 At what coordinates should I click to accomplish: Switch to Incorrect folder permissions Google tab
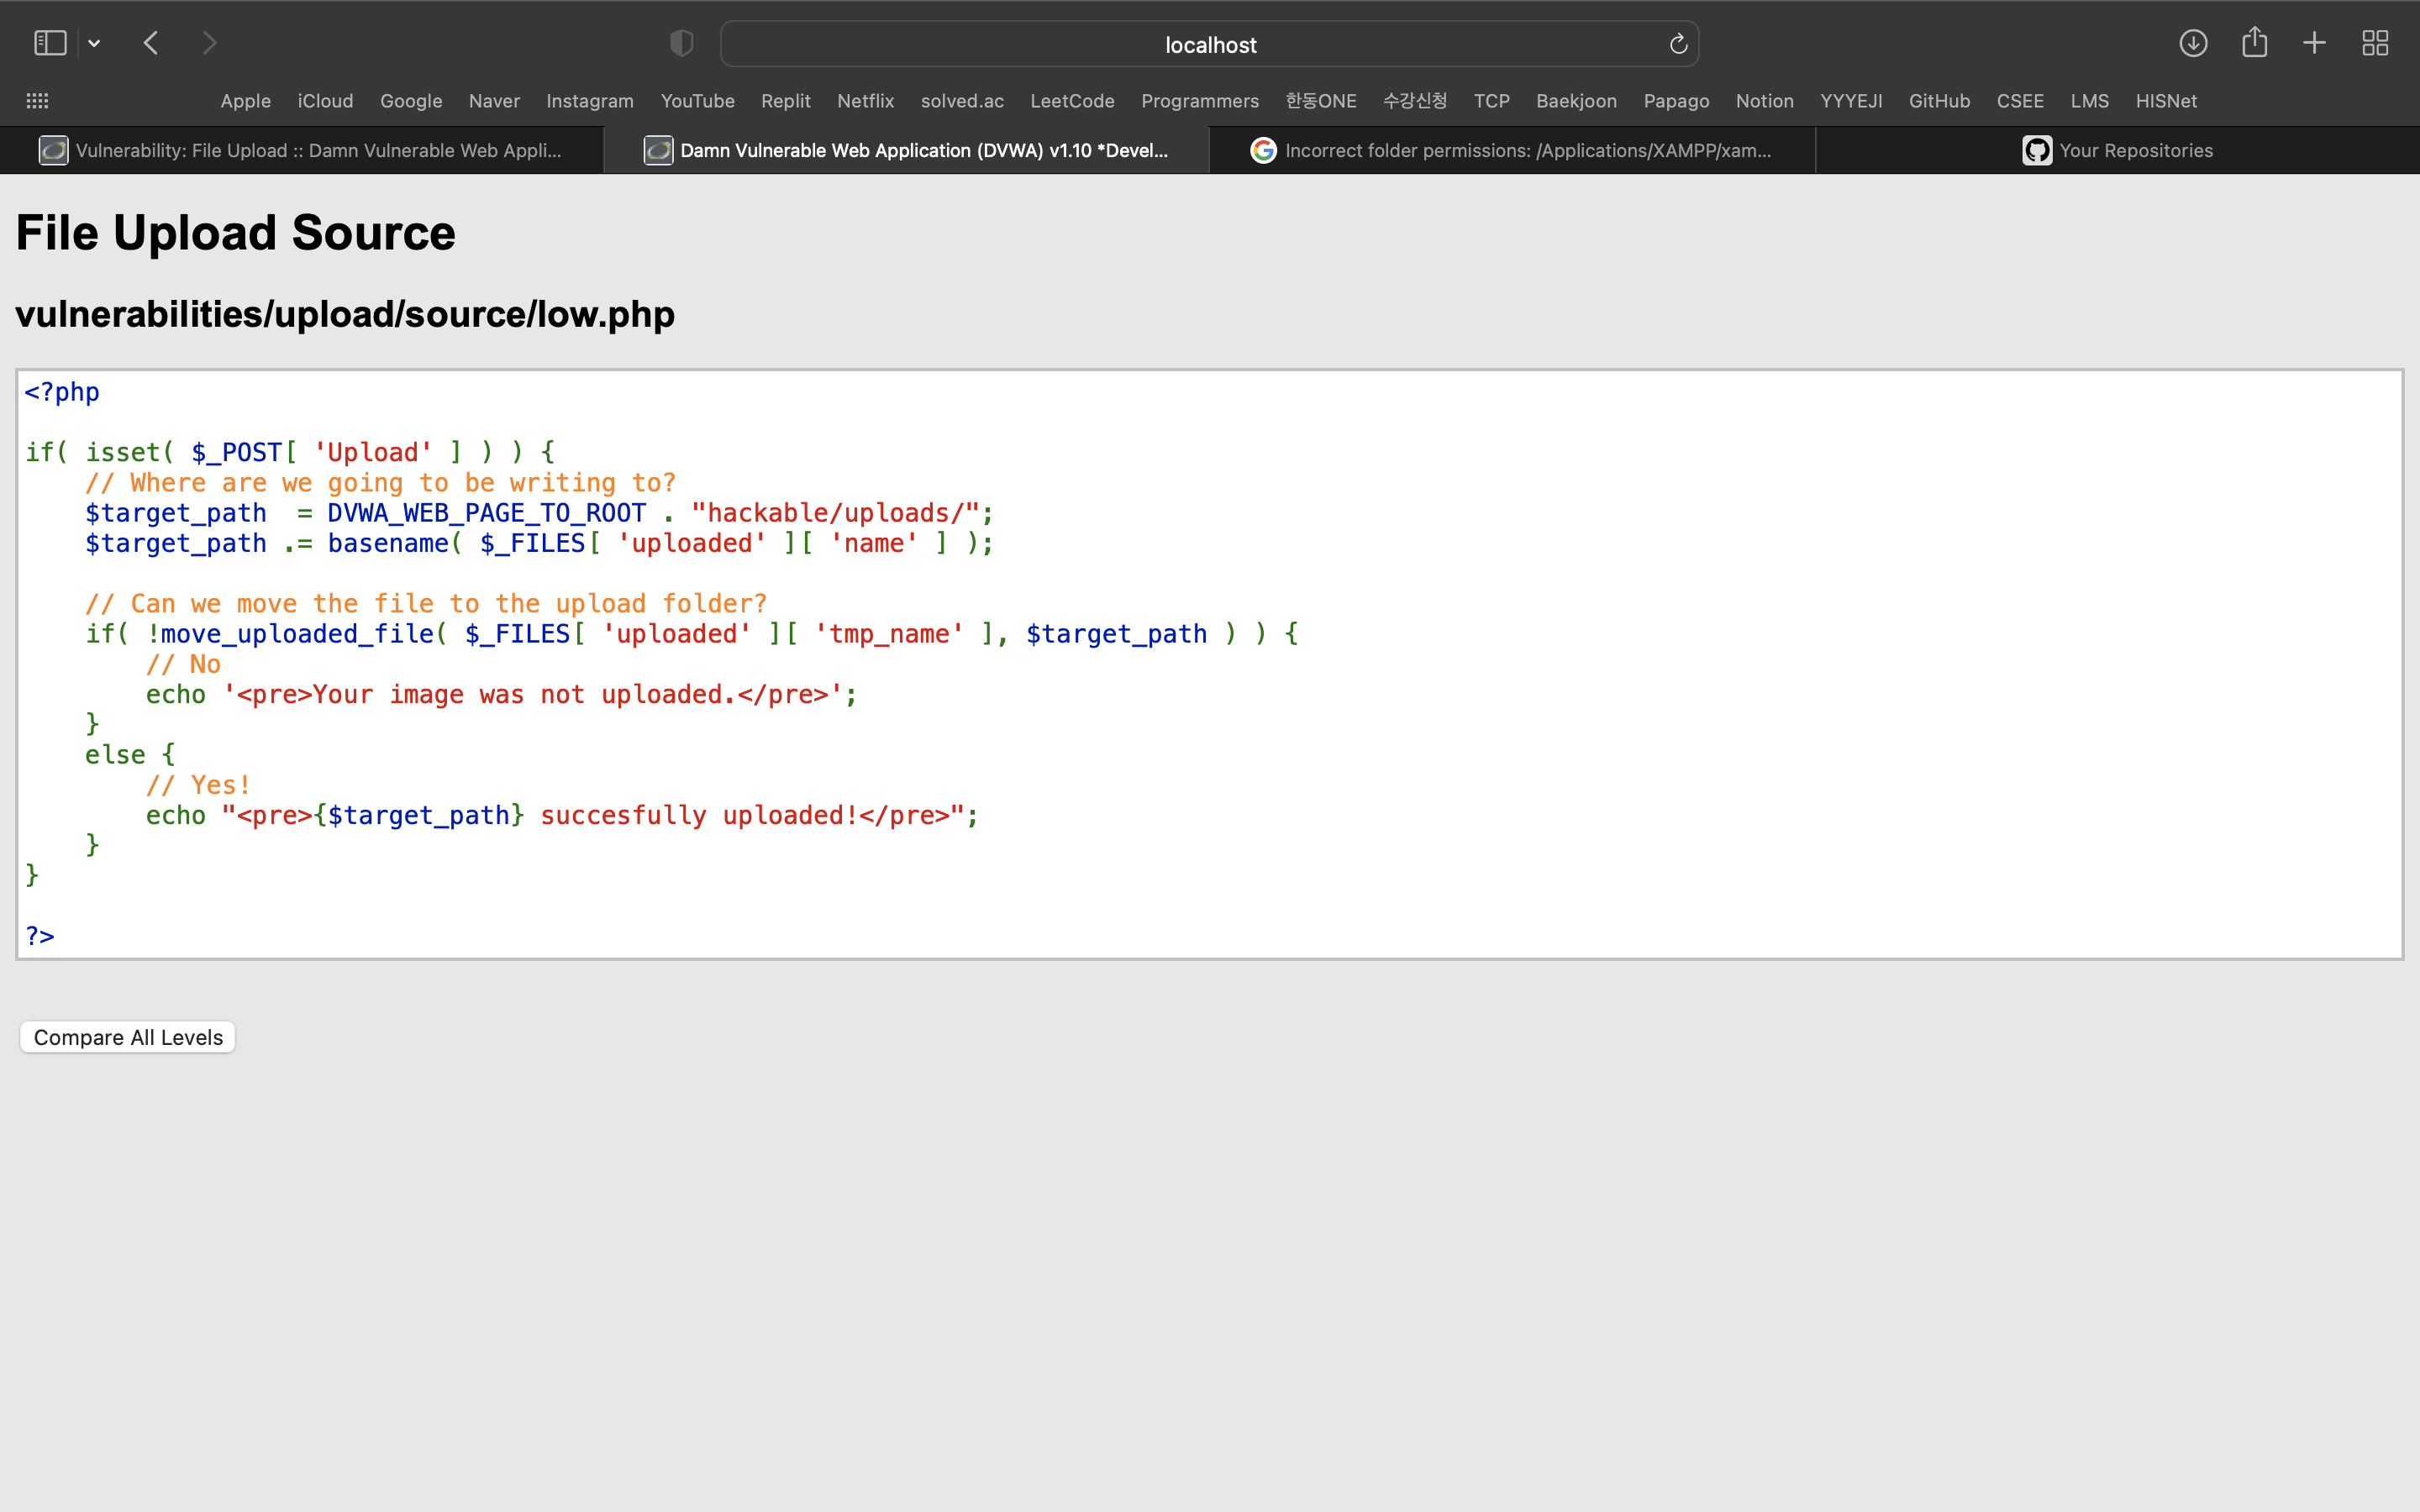click(1512, 150)
